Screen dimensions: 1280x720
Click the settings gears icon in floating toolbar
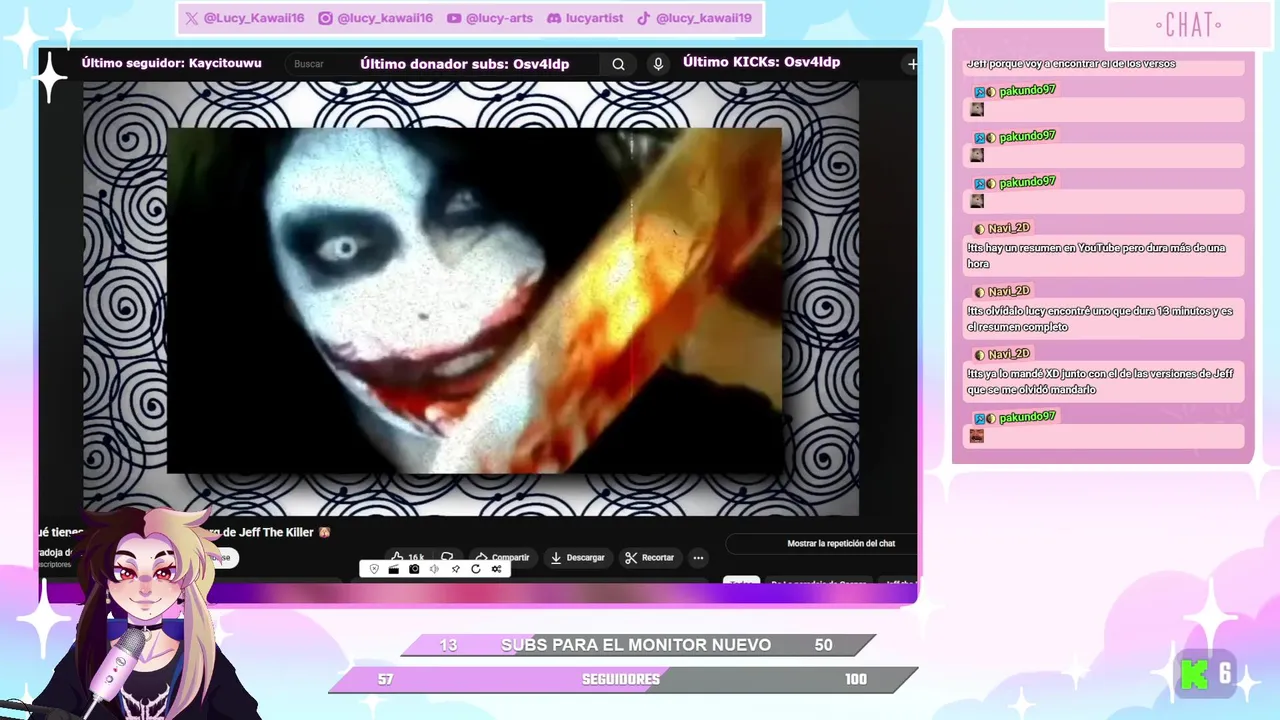(x=496, y=569)
